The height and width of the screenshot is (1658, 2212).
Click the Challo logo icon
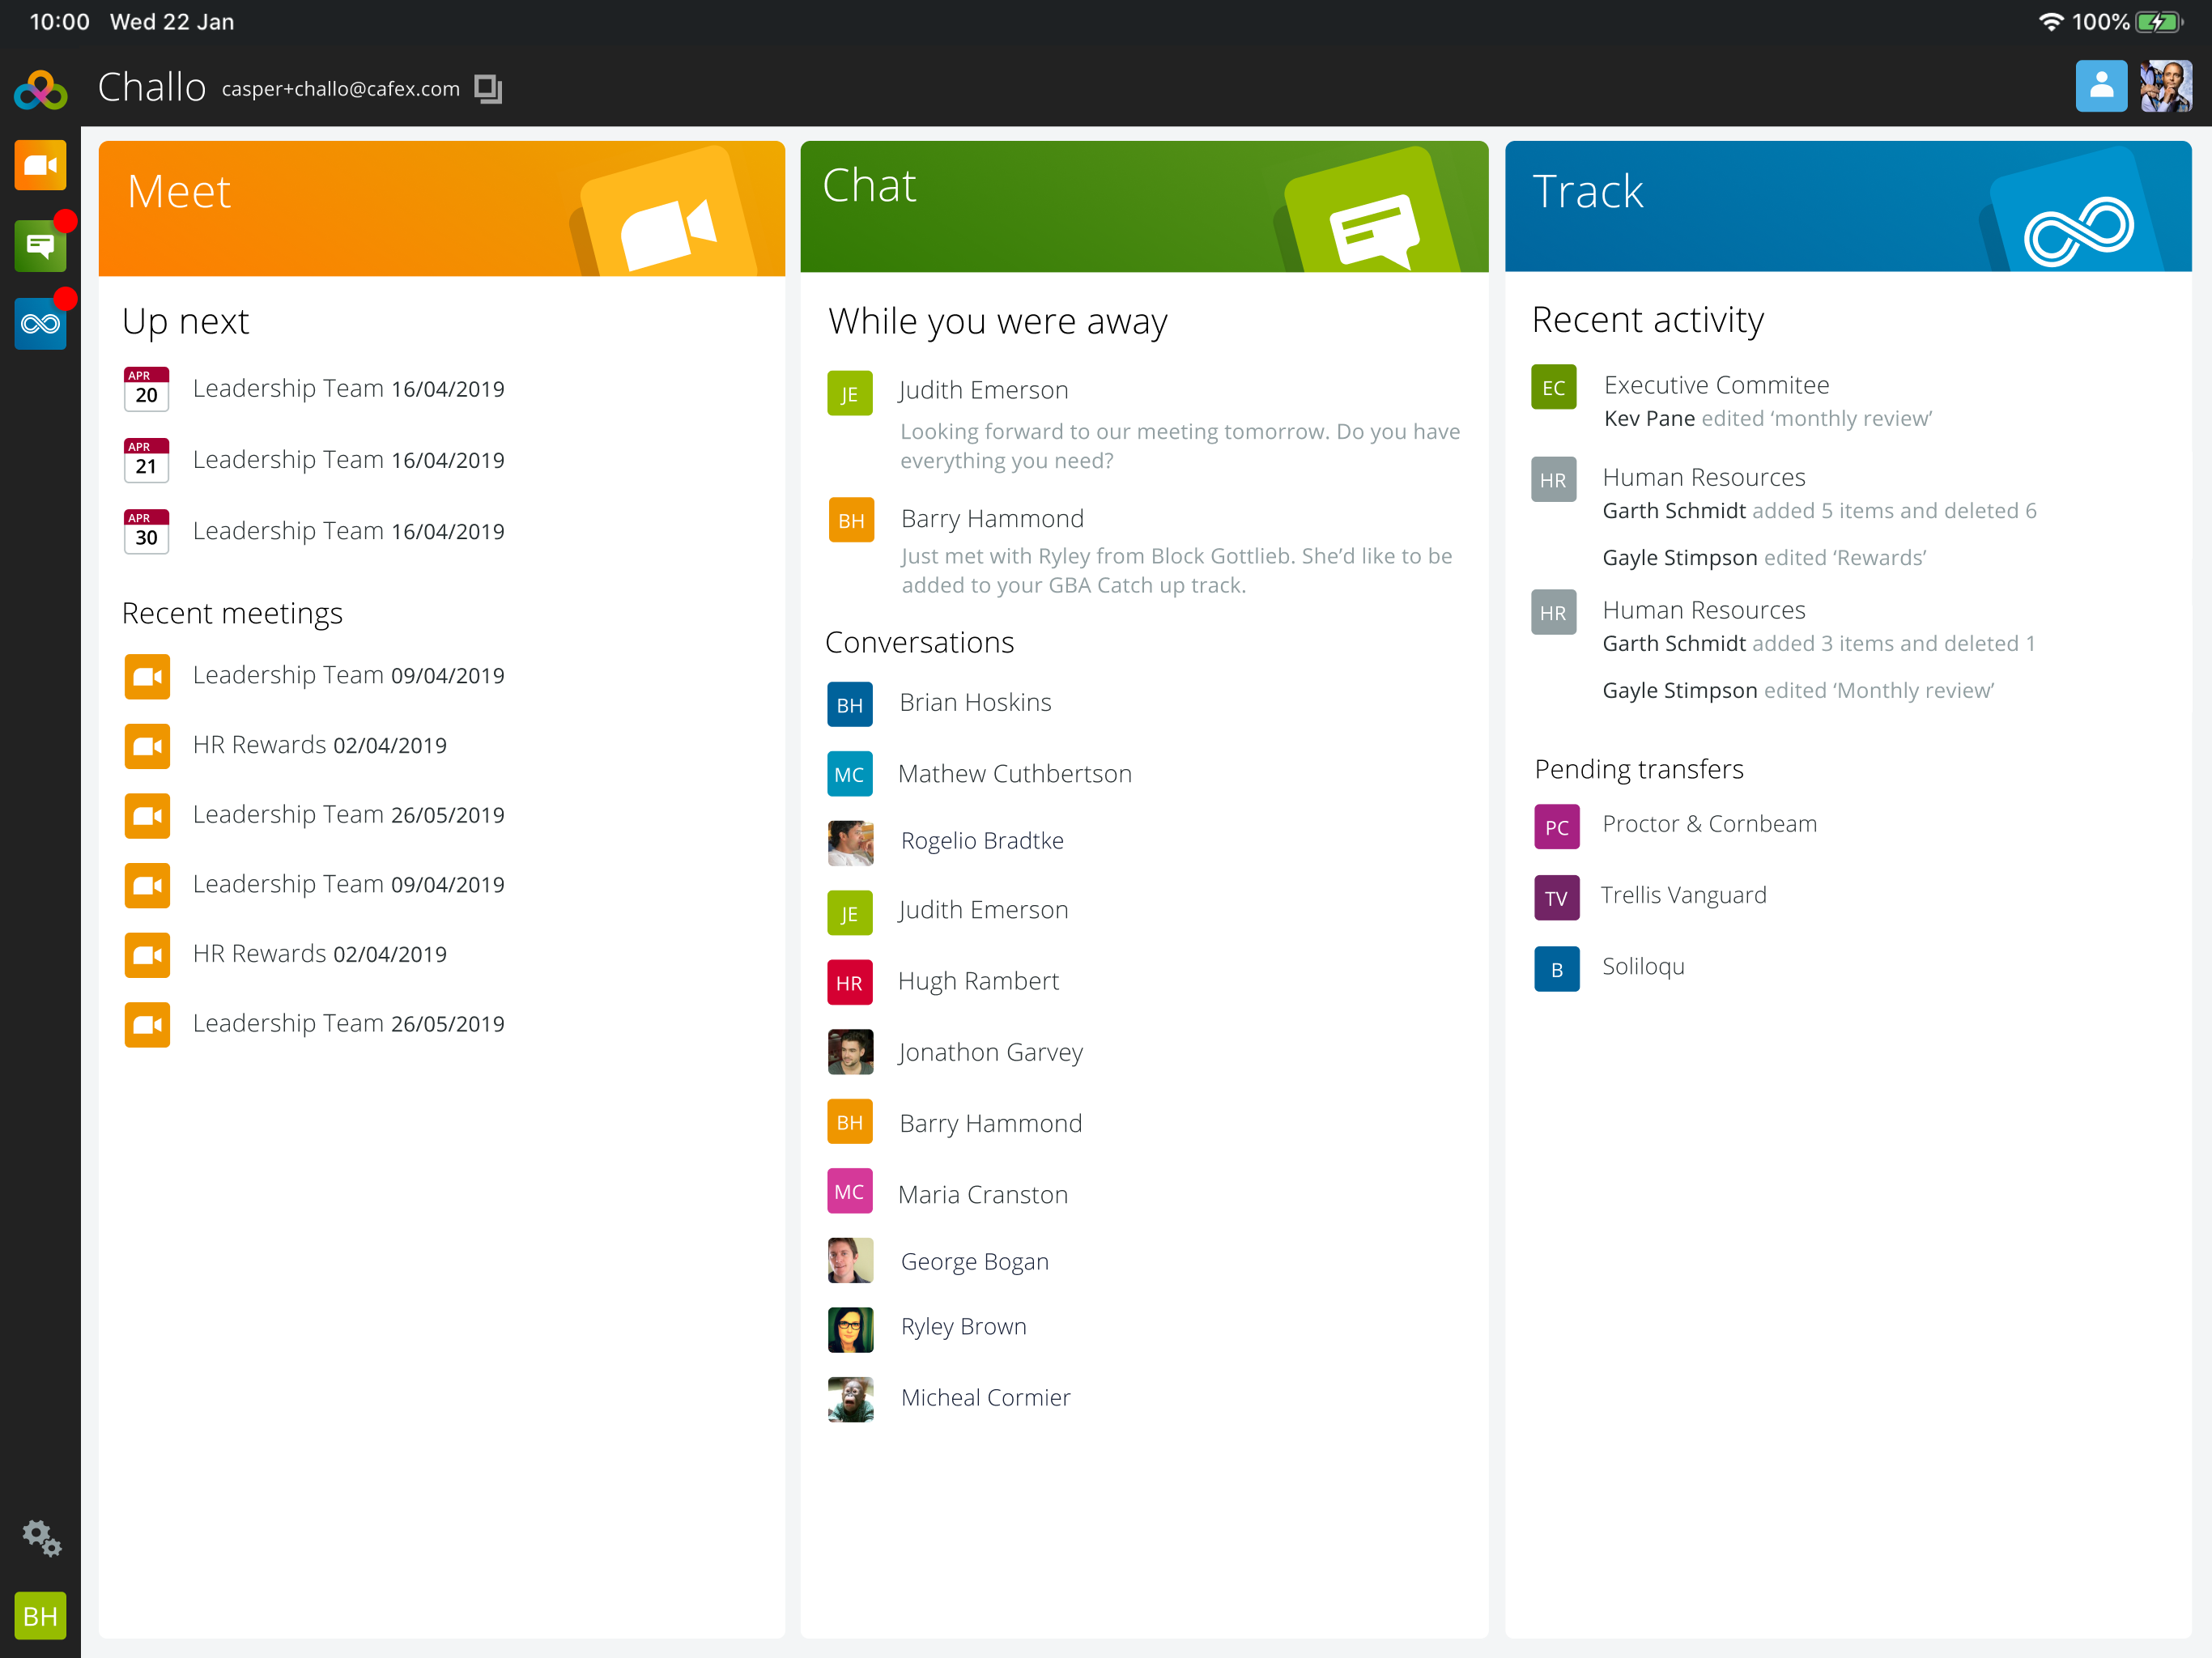pos(41,90)
